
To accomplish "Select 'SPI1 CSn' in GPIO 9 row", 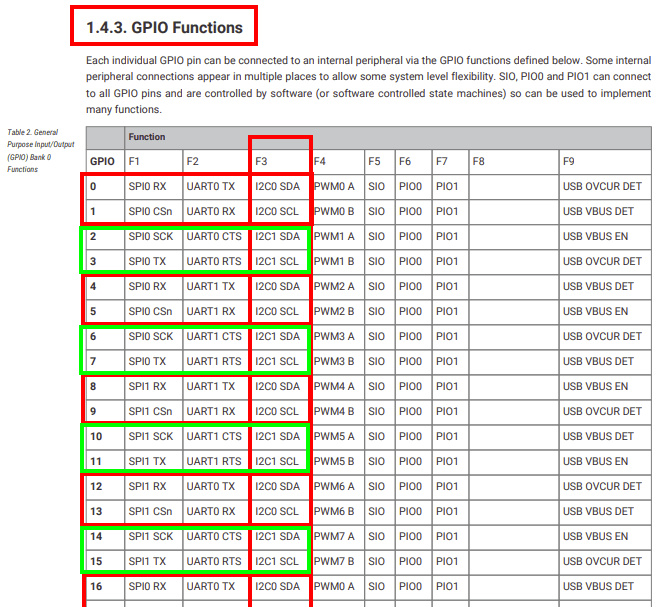I will (150, 411).
